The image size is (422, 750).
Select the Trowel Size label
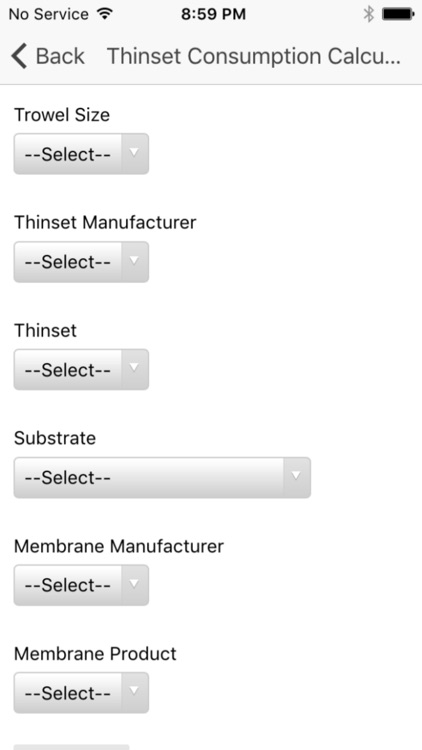click(x=62, y=115)
